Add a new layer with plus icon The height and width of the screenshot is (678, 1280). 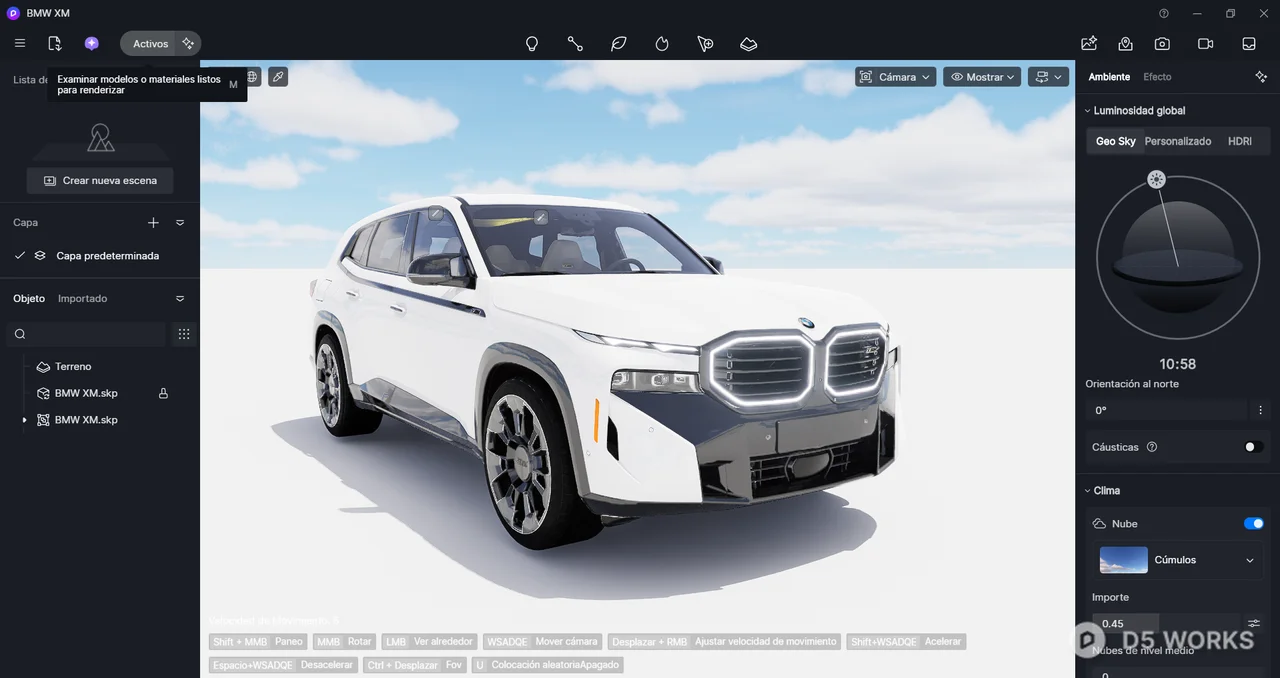pos(153,223)
